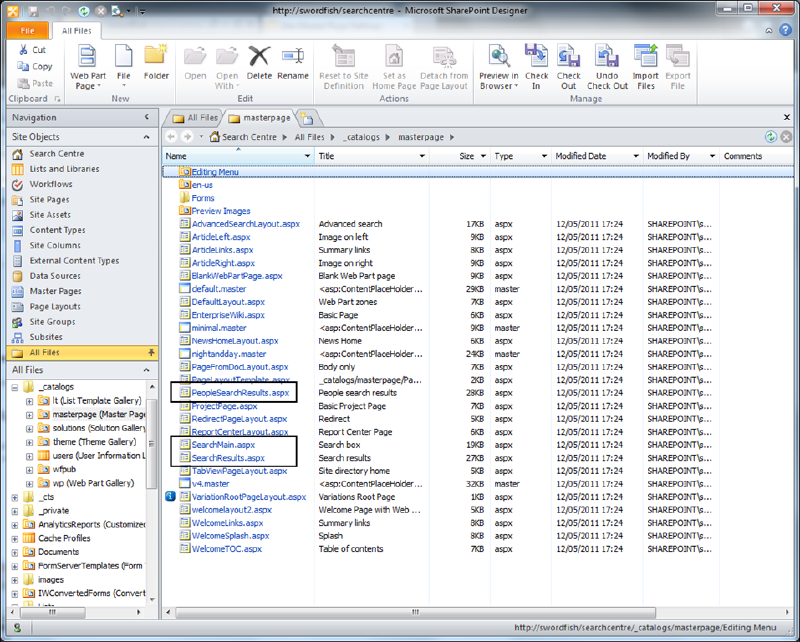
Task: Select the wfpub tree item
Action: click(x=64, y=470)
